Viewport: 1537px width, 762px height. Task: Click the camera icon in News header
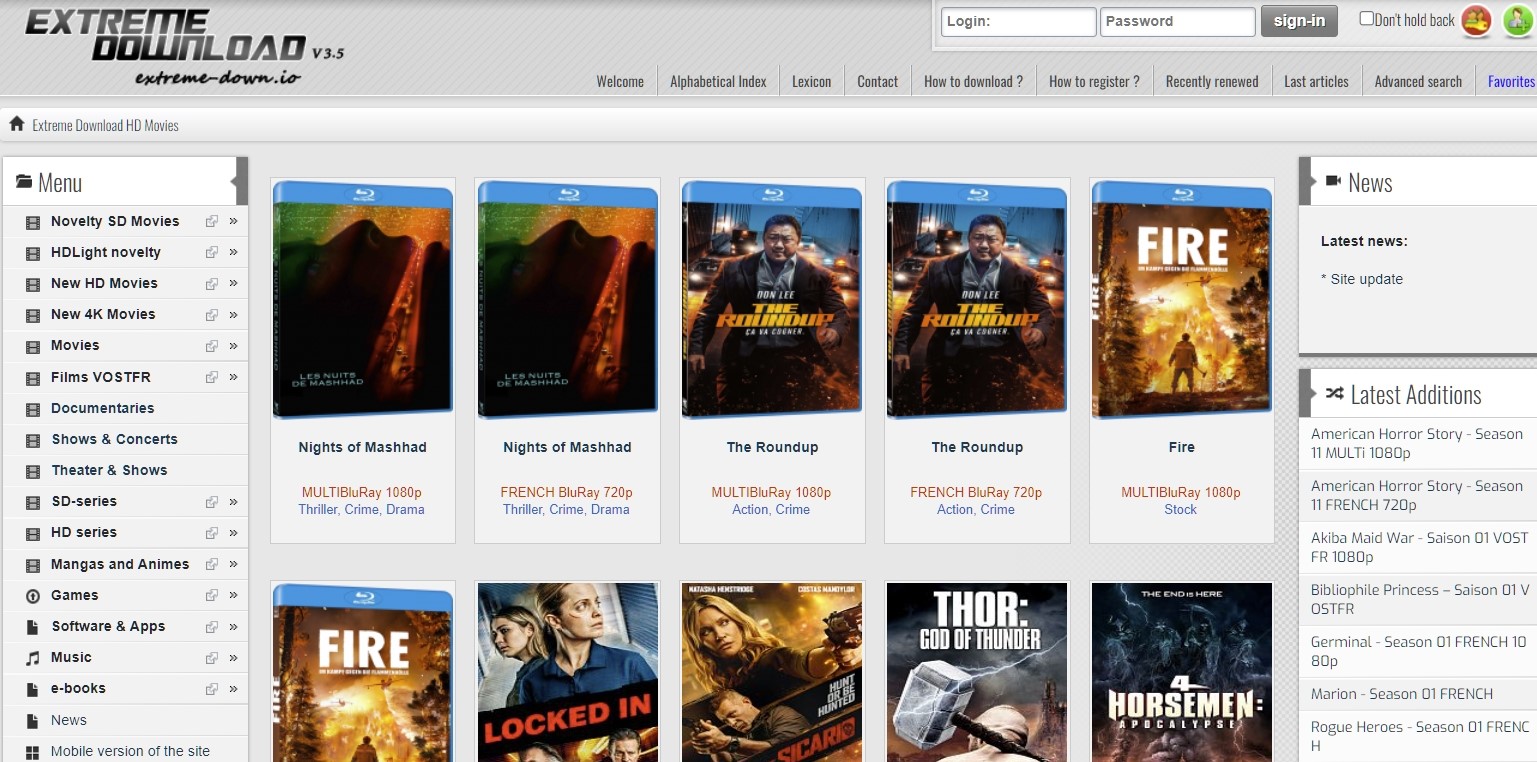click(1333, 181)
